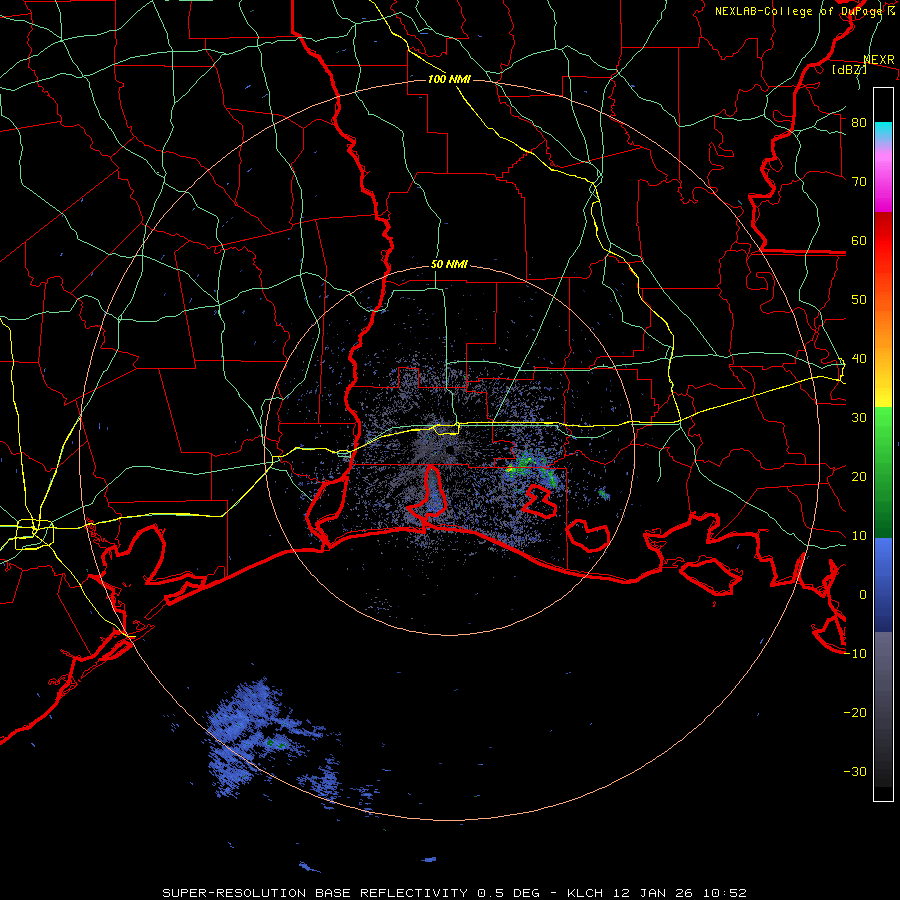Viewport: 900px width, 900px height.
Task: Select the -20 value on the dBZ scale
Action: coord(855,713)
